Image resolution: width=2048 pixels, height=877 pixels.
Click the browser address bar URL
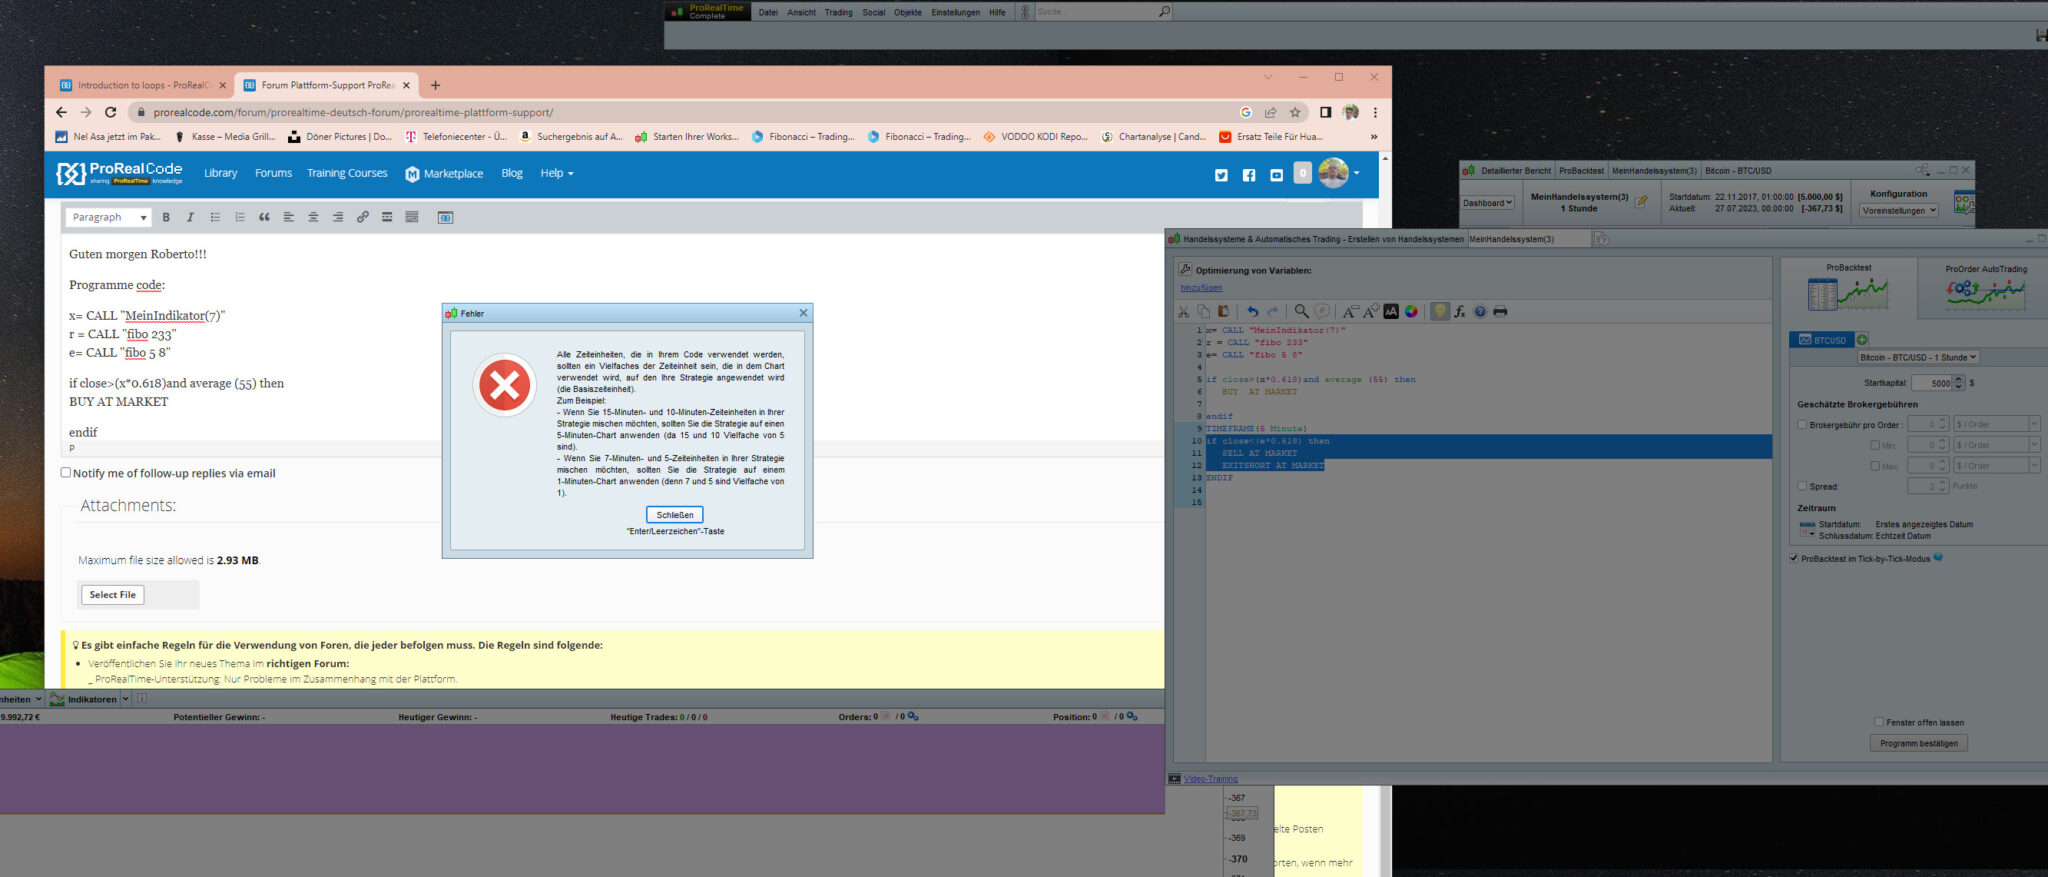[x=353, y=113]
